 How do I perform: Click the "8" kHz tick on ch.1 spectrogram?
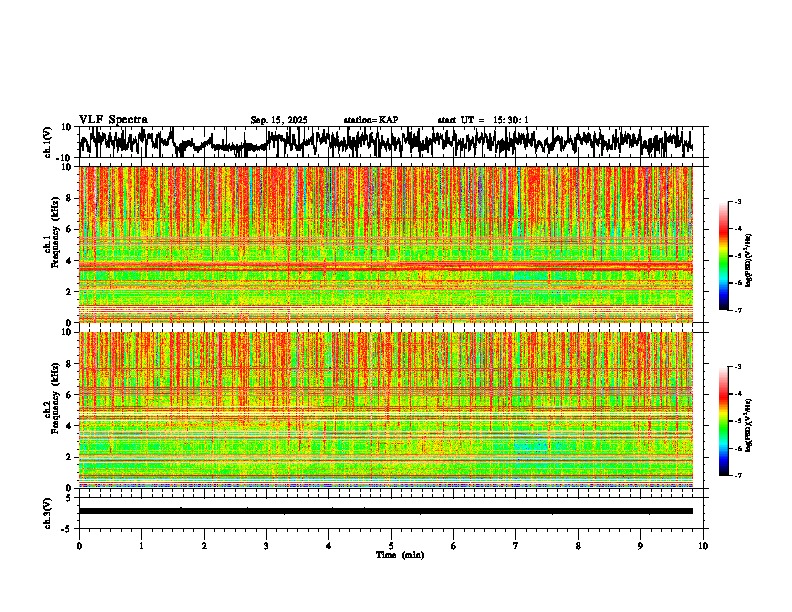pos(69,198)
